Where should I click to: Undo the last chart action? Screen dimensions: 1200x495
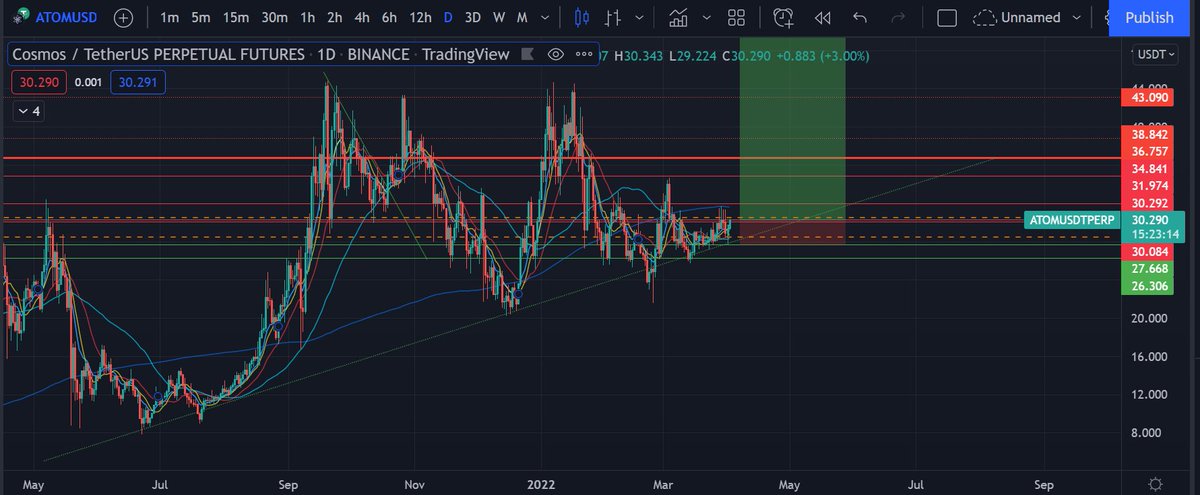click(x=860, y=18)
